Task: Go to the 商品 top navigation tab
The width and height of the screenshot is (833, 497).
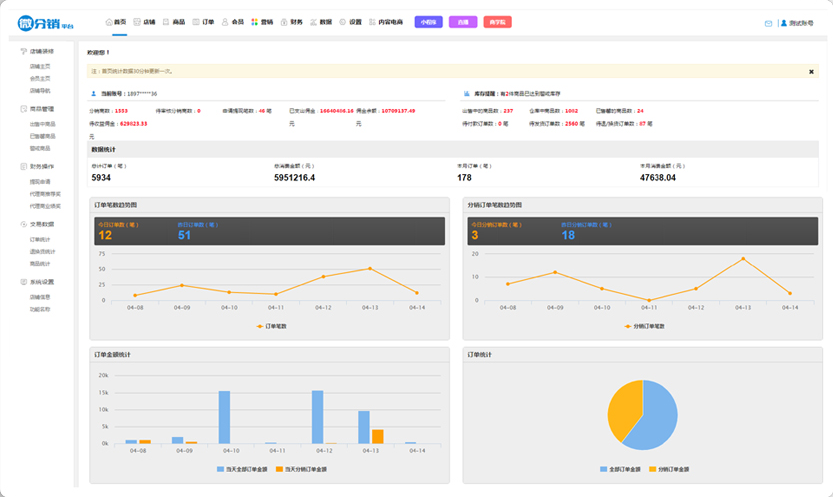Action: click(x=174, y=22)
